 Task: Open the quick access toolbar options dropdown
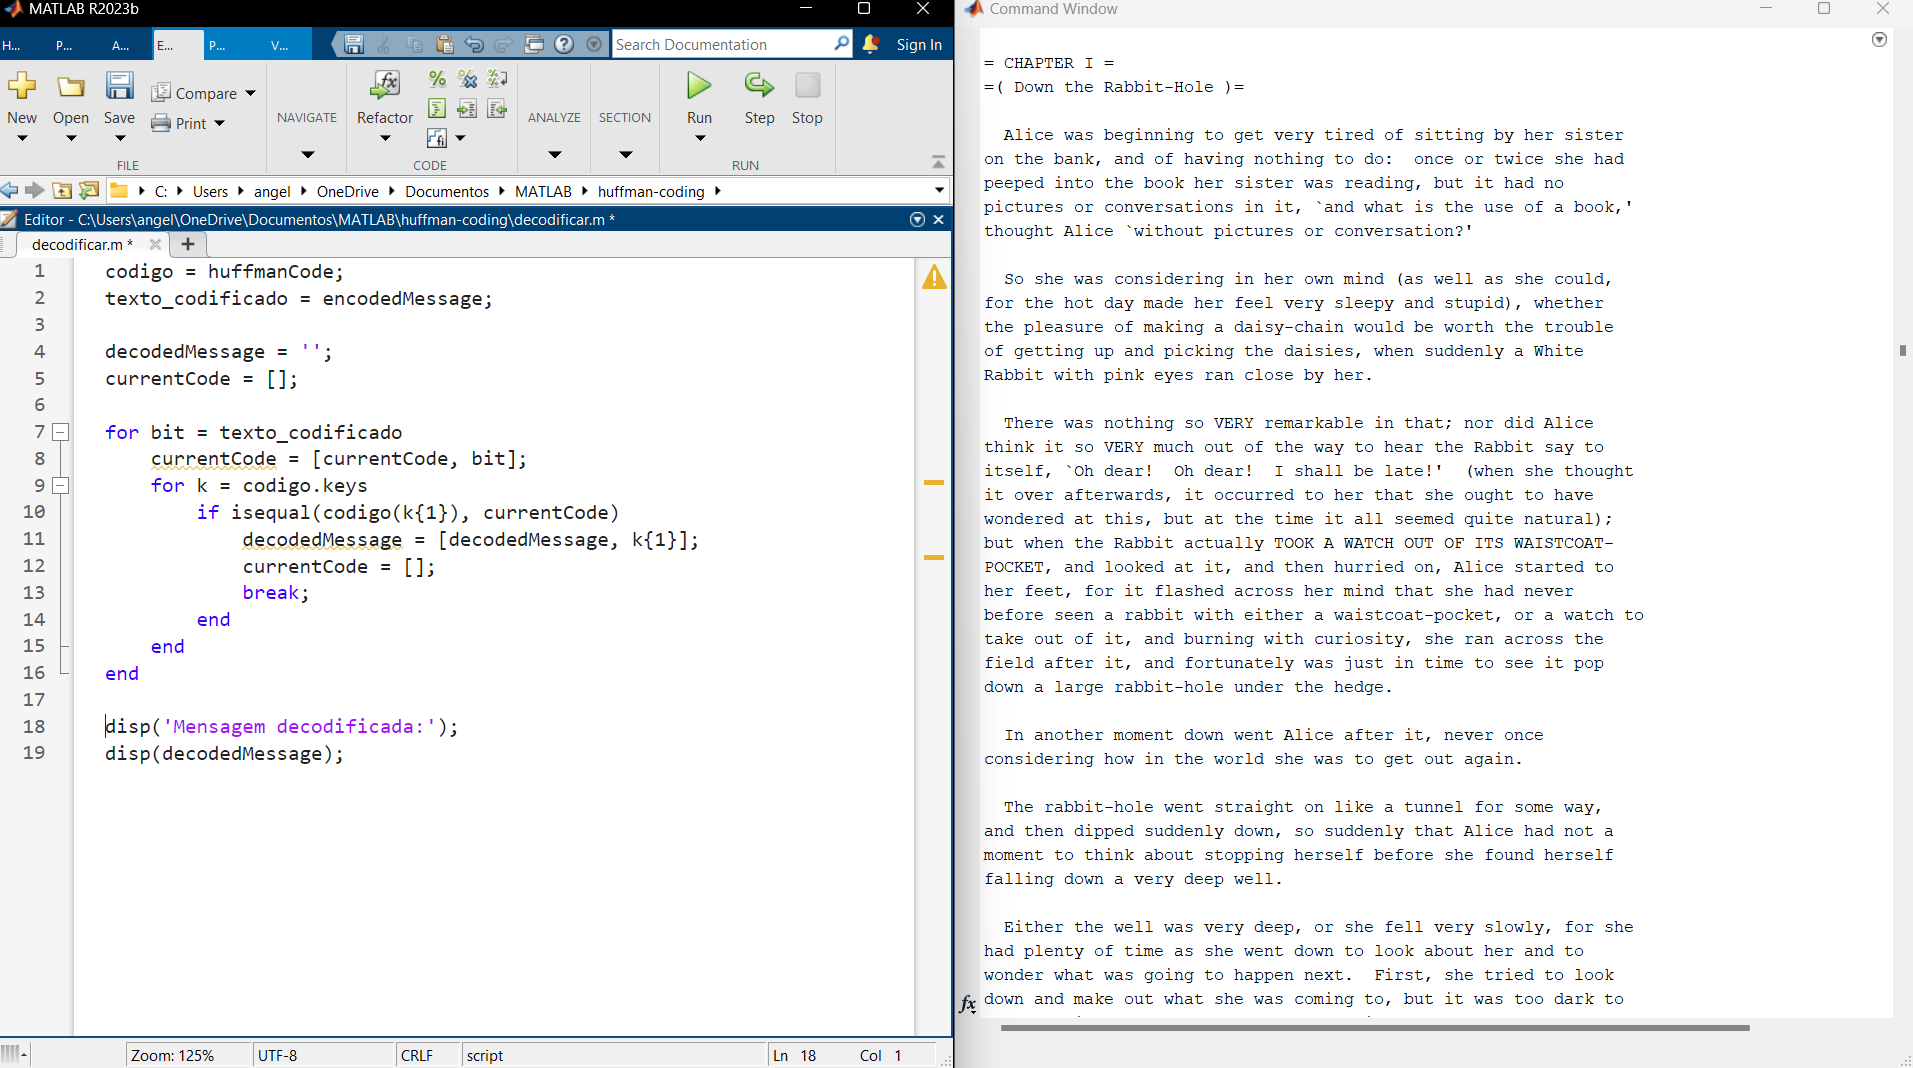tap(595, 44)
